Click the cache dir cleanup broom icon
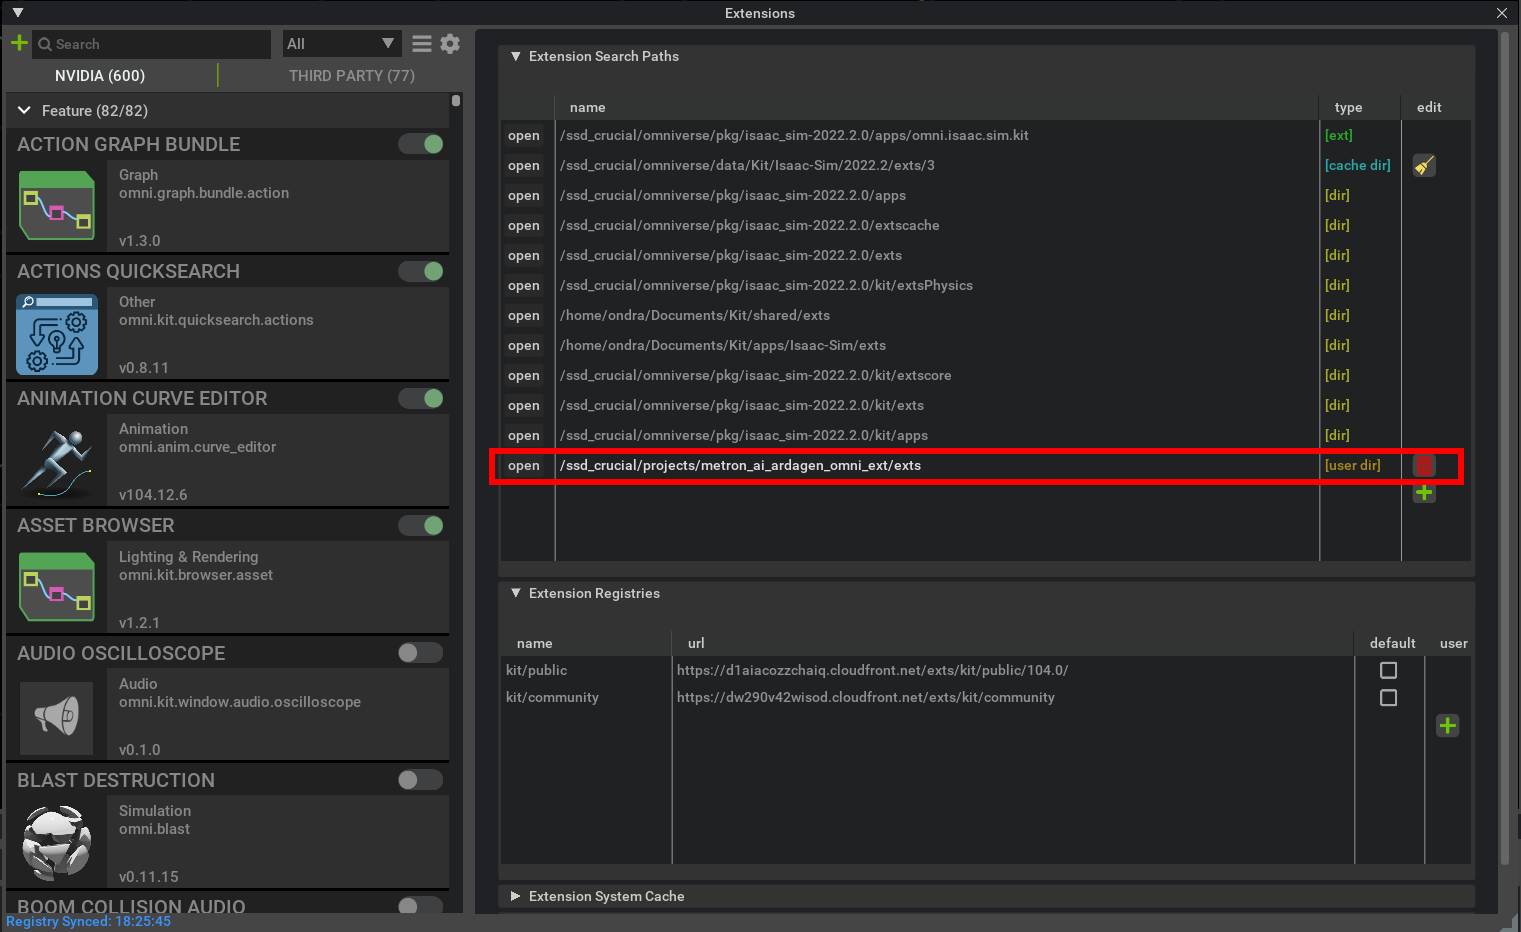Screen dimensions: 1521x932 point(1424,165)
